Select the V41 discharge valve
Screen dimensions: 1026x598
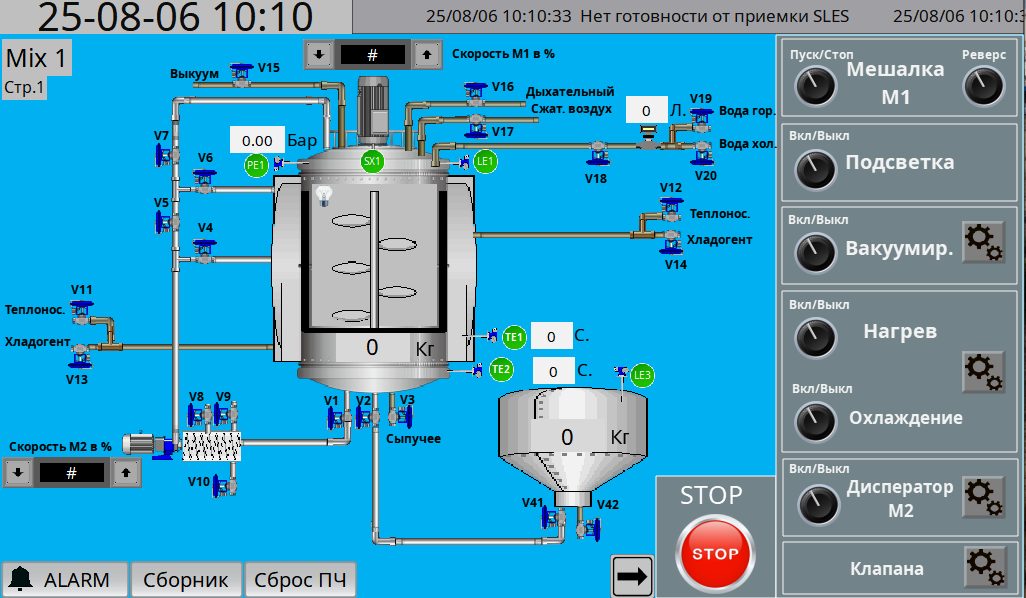(549, 517)
